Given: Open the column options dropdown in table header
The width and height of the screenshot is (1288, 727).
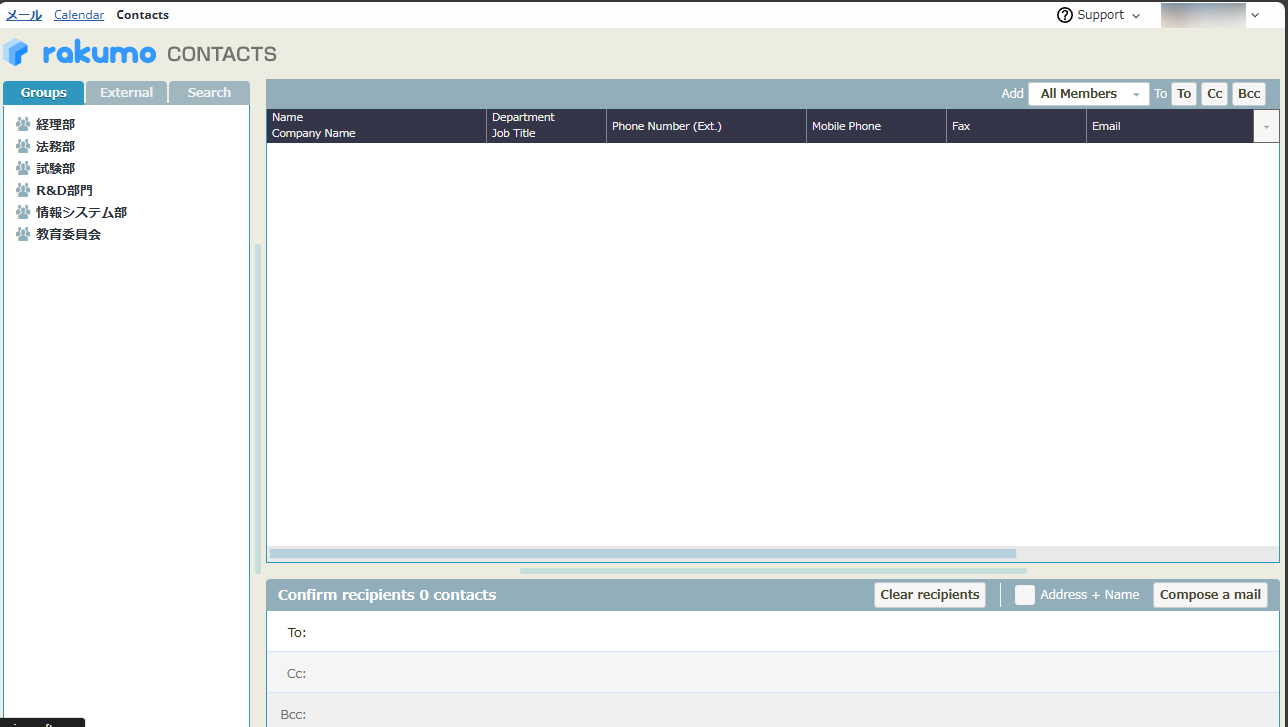Looking at the screenshot, I should (x=1266, y=127).
